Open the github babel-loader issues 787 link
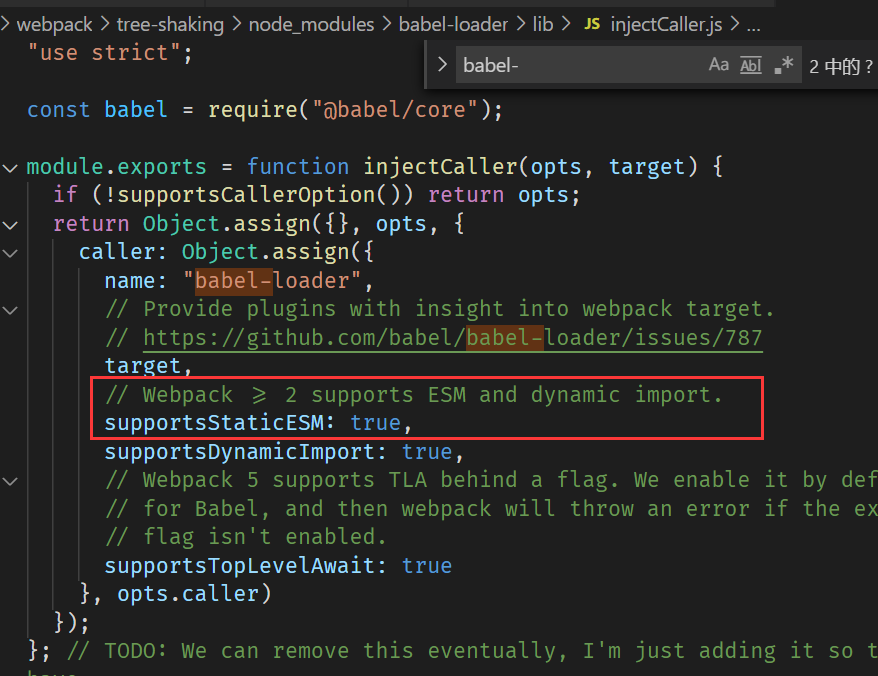The image size is (878, 676). pyautogui.click(x=452, y=338)
